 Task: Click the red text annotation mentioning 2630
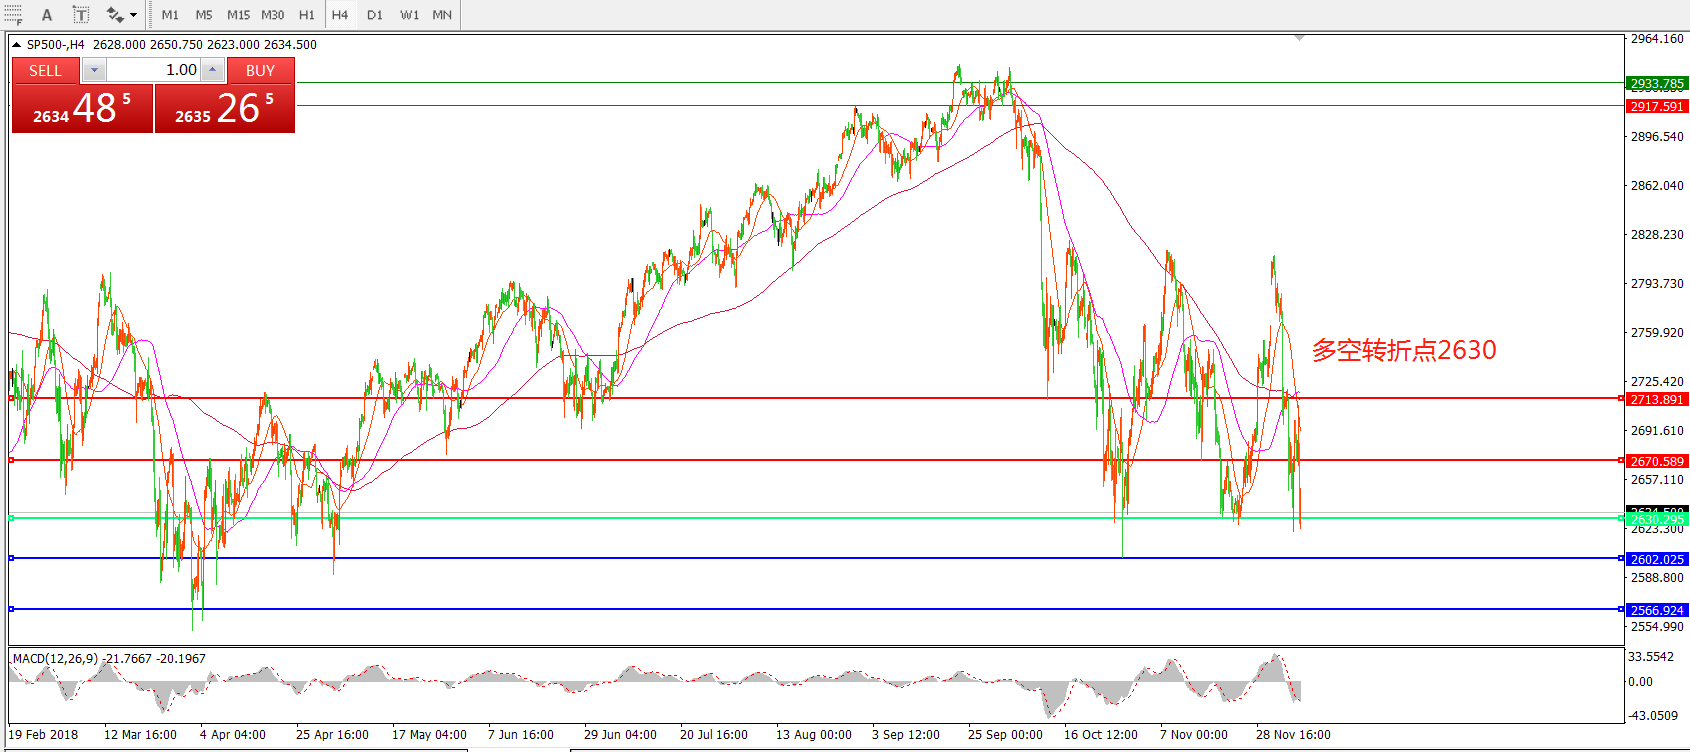click(x=1403, y=350)
